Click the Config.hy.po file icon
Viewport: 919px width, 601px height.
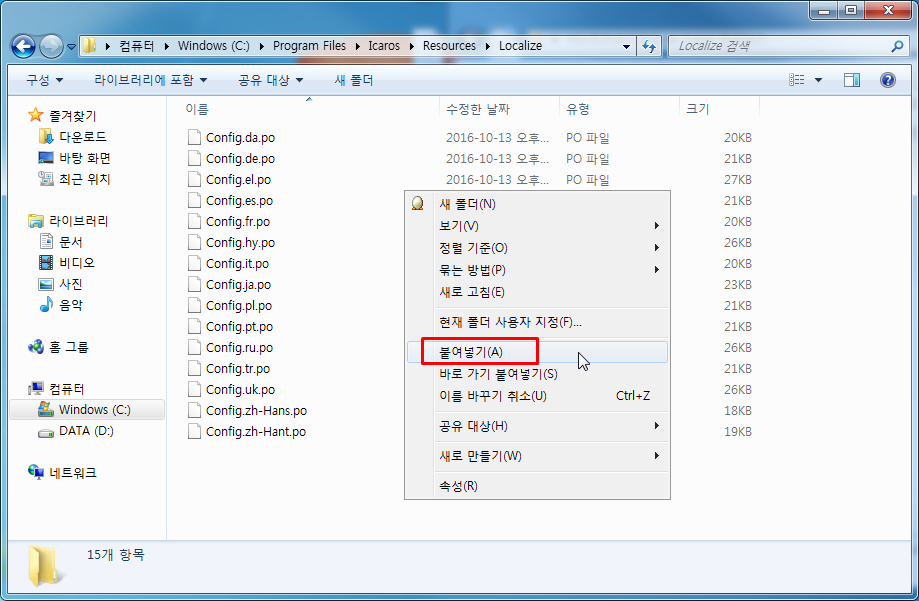195,242
